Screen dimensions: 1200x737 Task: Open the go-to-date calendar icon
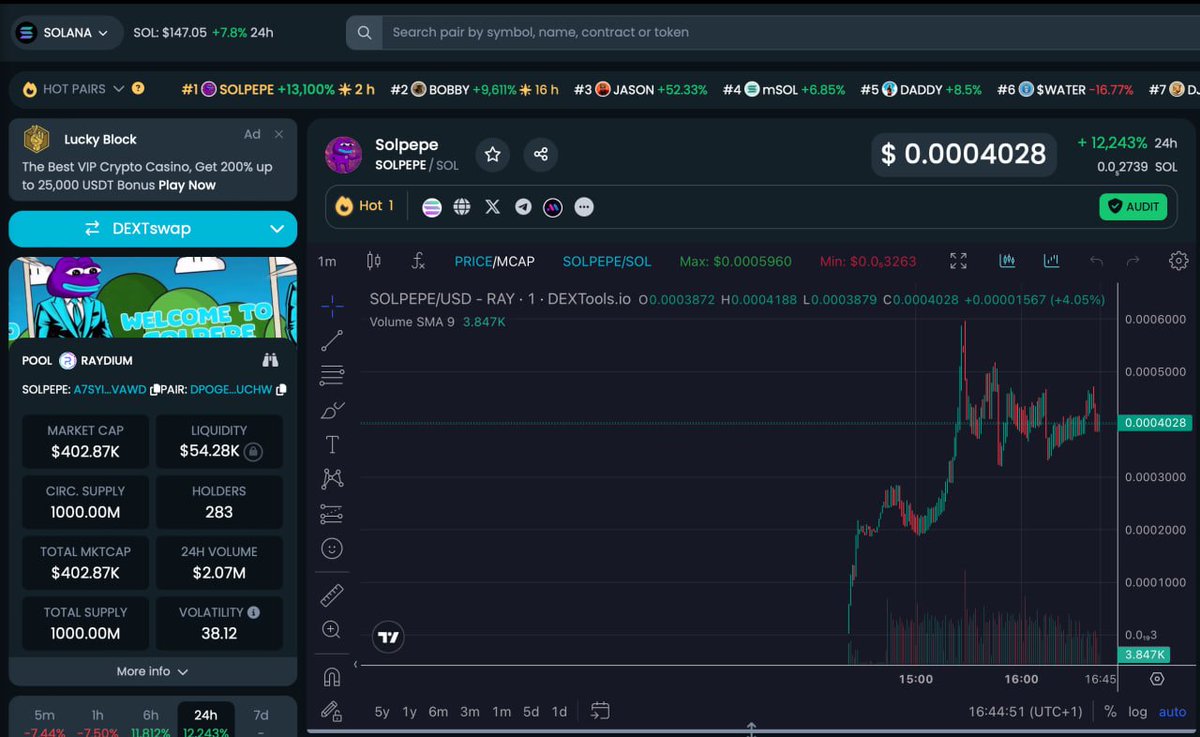600,711
